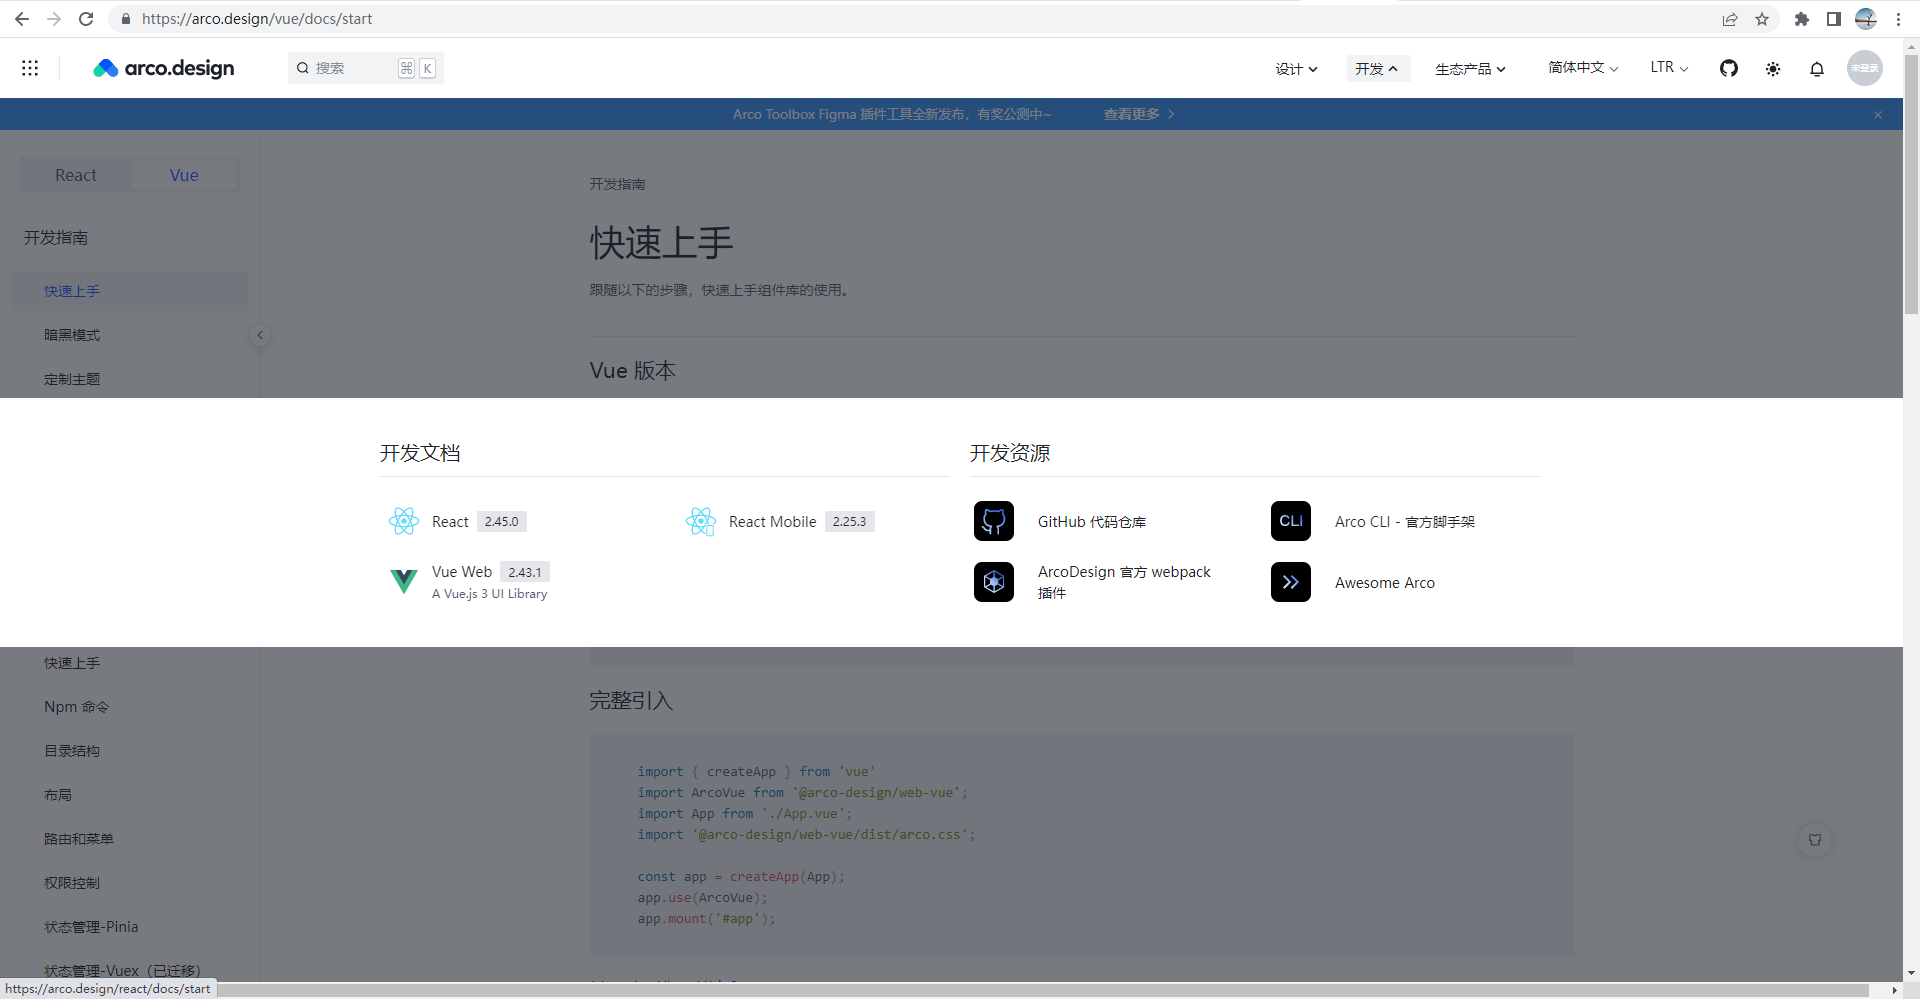Click the share page icon in address bar

click(1730, 19)
